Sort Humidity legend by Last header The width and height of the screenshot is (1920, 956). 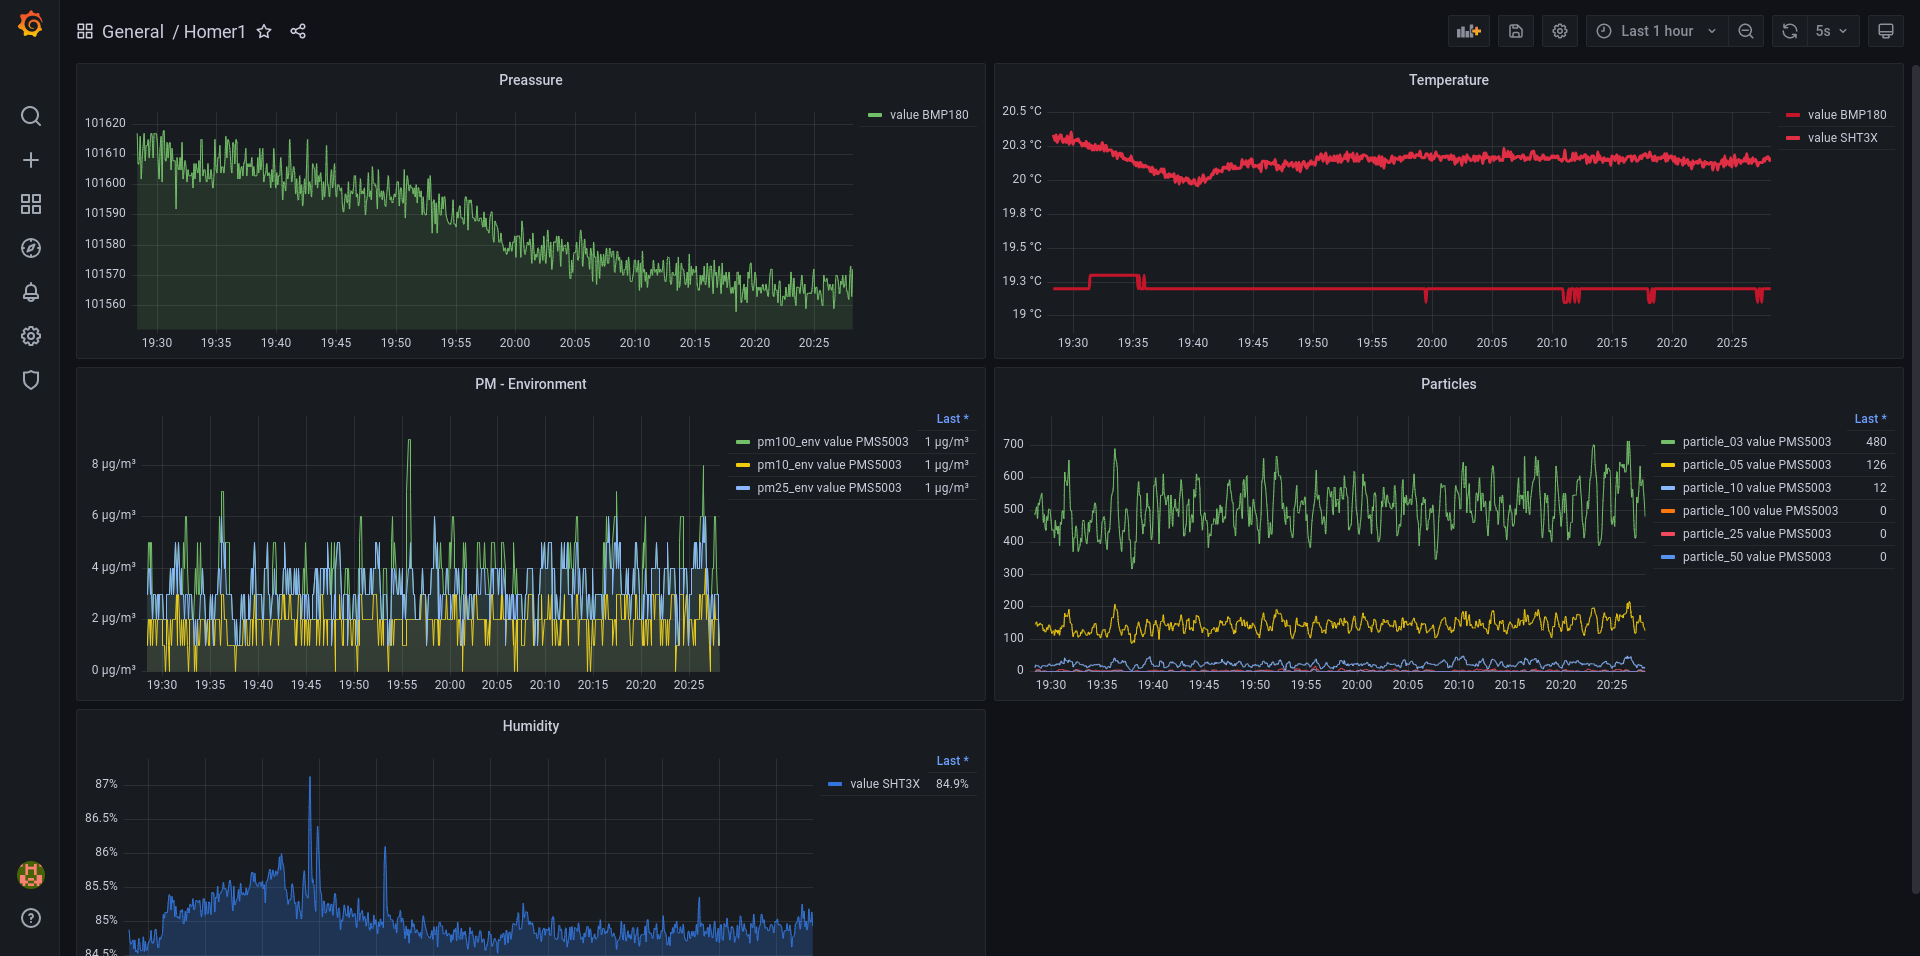(952, 761)
